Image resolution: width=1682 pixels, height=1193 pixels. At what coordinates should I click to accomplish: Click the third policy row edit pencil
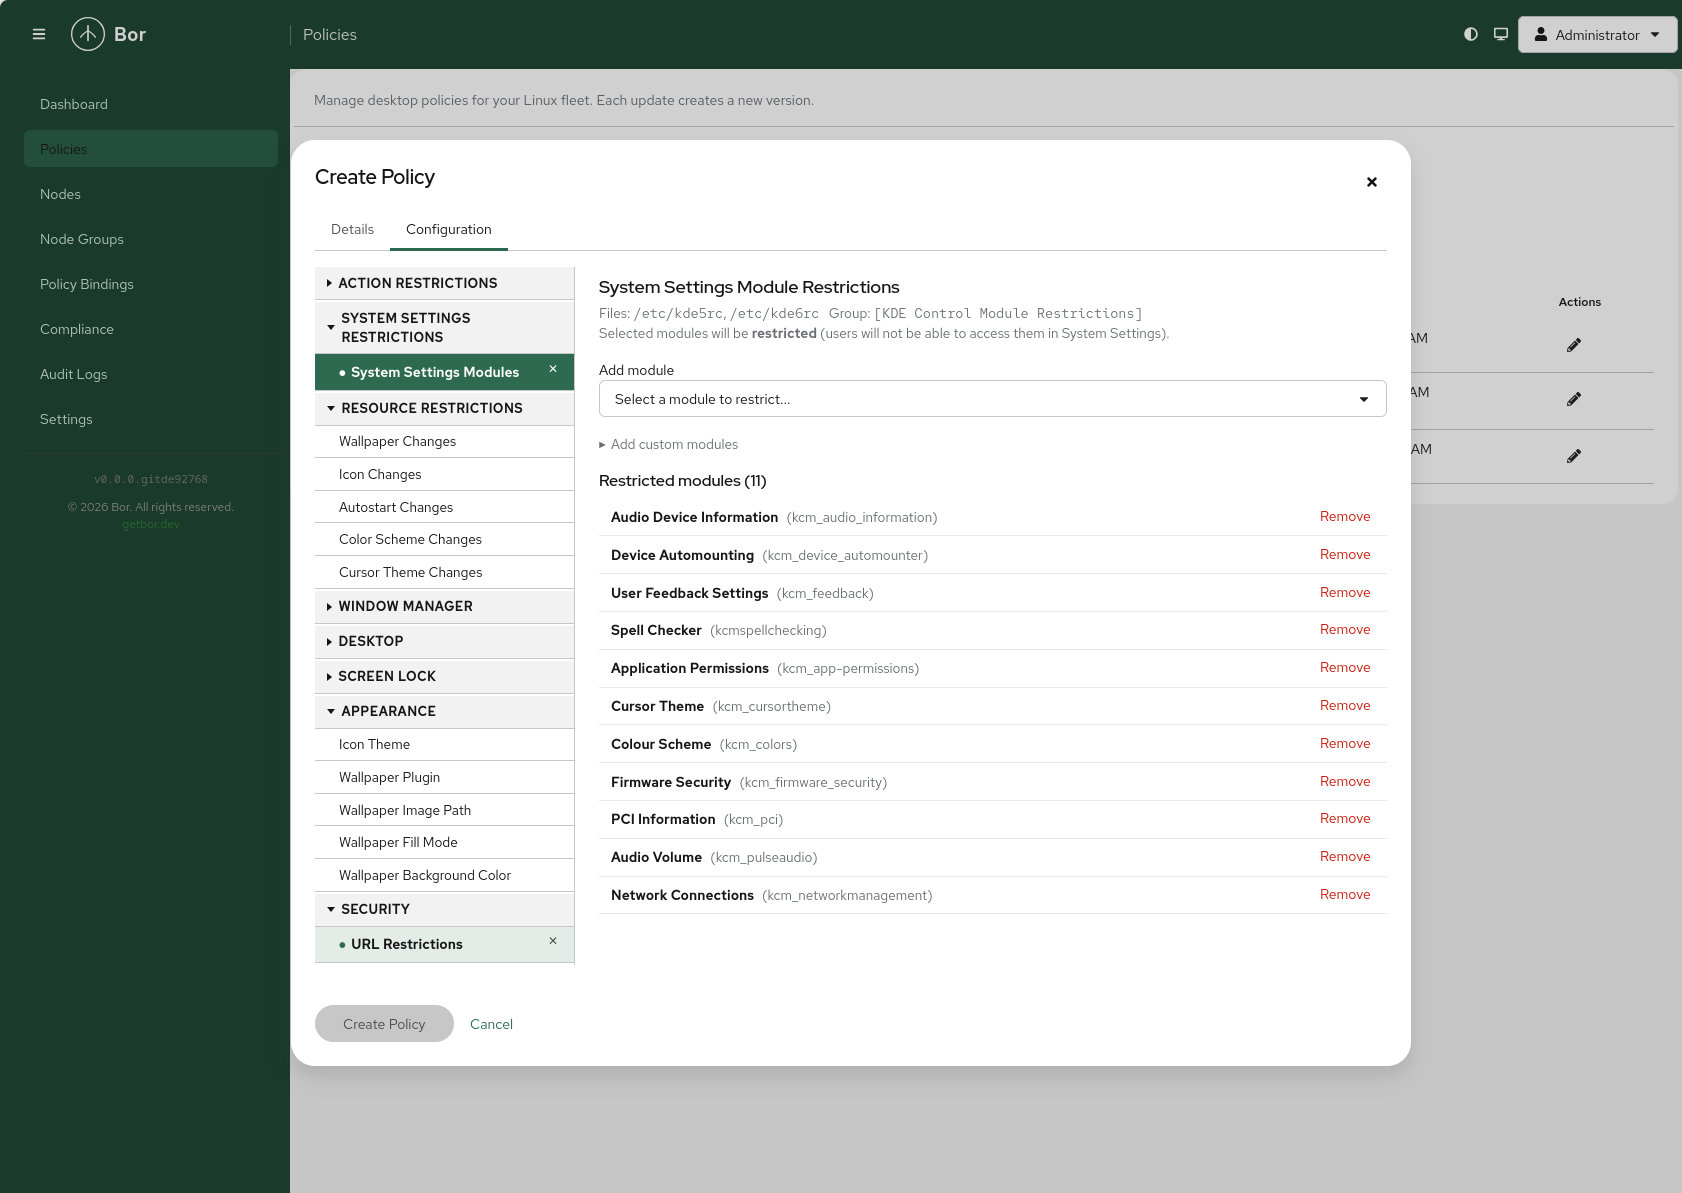[x=1574, y=456]
